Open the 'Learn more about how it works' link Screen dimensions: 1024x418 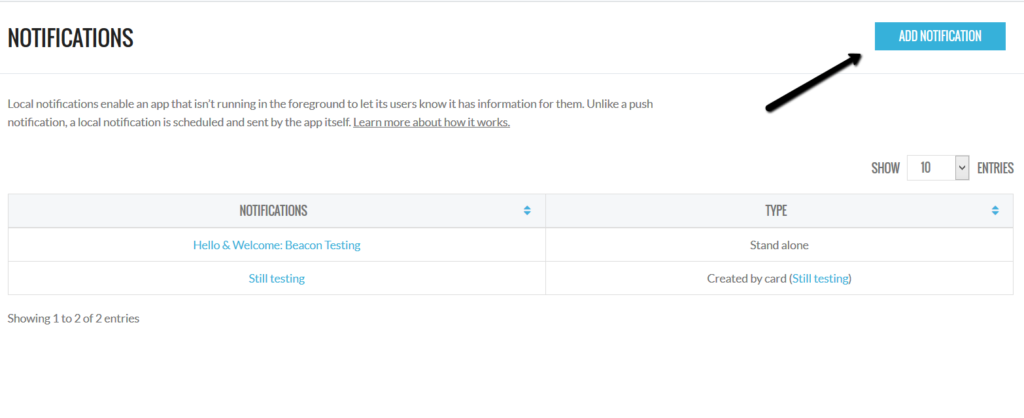[431, 123]
